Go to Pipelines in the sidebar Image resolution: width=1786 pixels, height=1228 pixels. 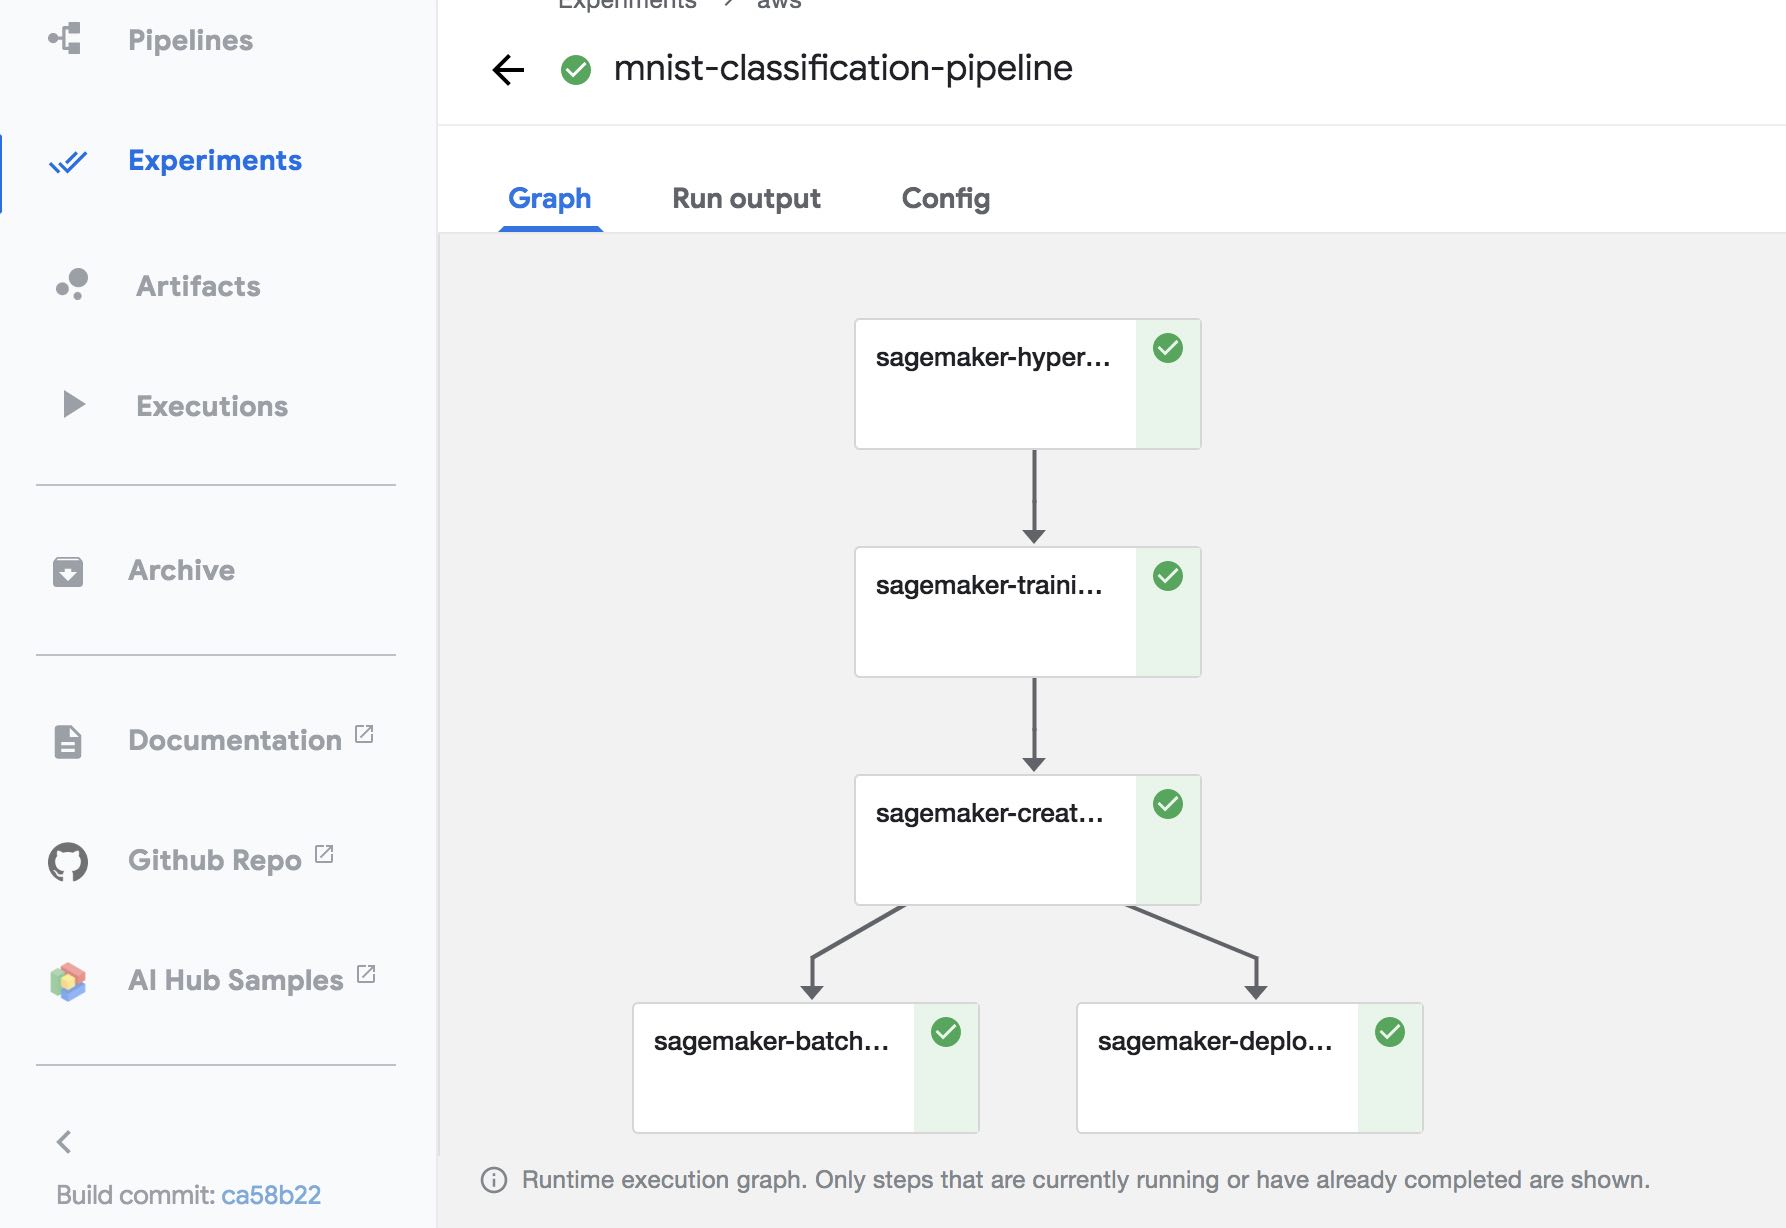pos(190,40)
